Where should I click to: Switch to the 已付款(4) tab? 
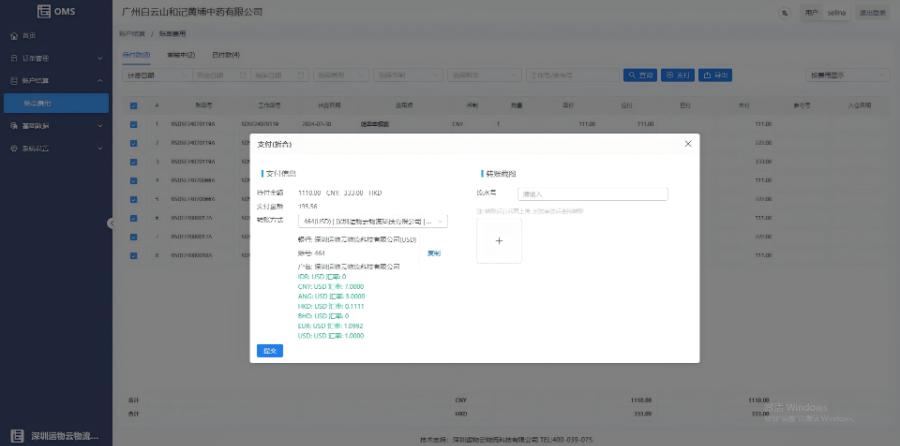225,54
